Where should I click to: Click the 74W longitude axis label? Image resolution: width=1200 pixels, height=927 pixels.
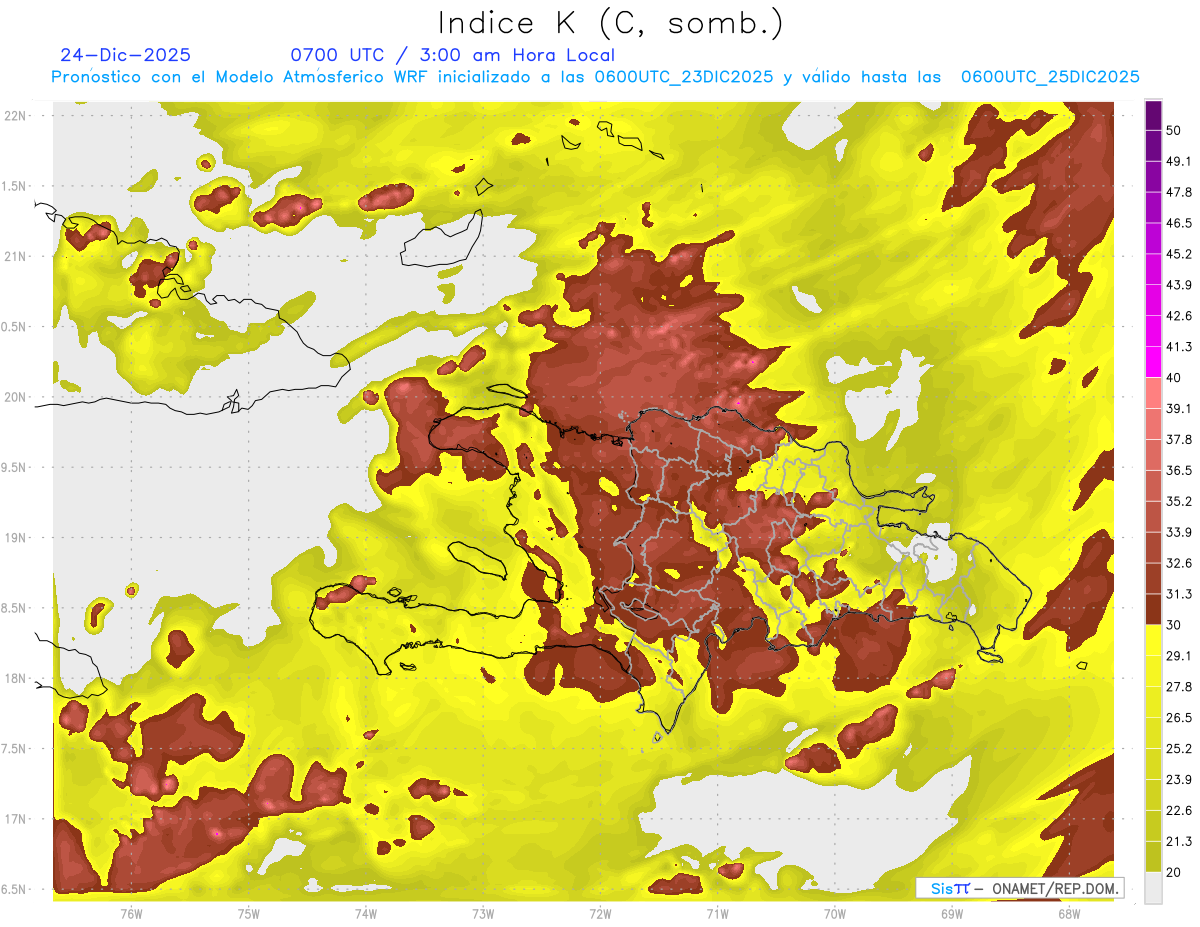366,914
